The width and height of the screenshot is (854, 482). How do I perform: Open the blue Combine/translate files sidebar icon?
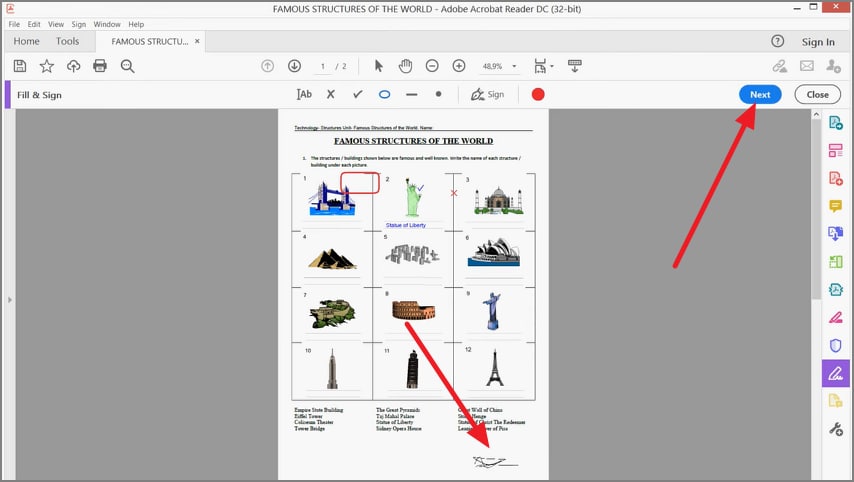point(835,234)
